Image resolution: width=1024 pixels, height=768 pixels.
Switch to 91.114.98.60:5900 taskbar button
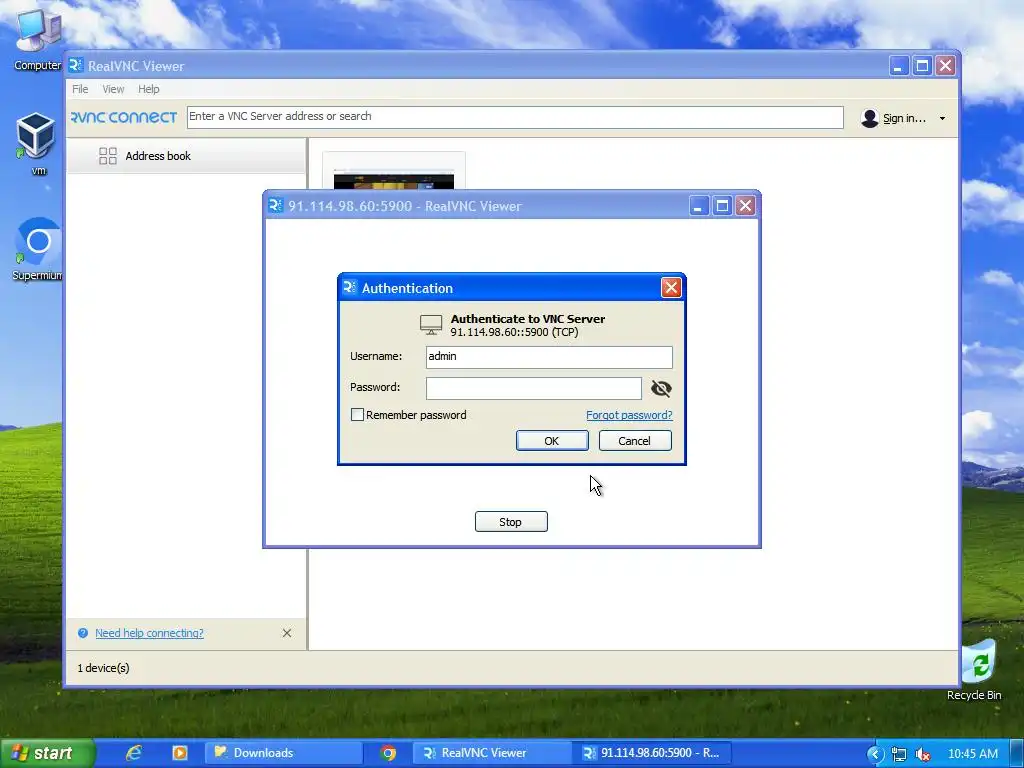point(652,753)
